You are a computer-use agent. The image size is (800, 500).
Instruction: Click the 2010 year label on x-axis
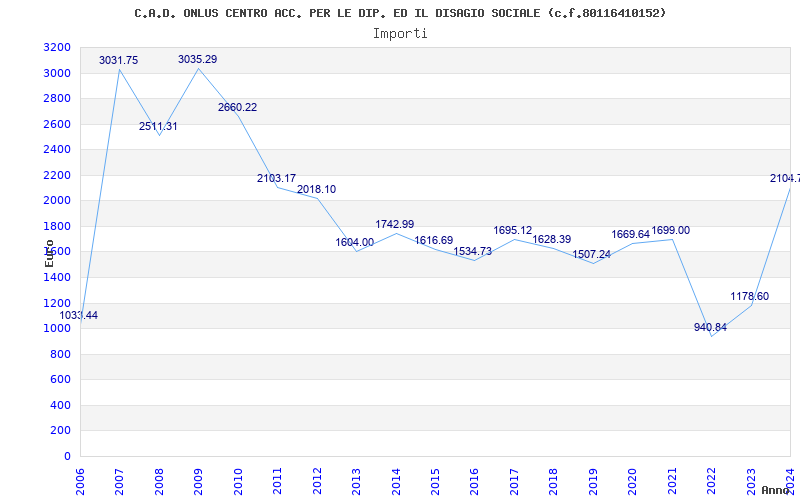pyautogui.click(x=238, y=478)
